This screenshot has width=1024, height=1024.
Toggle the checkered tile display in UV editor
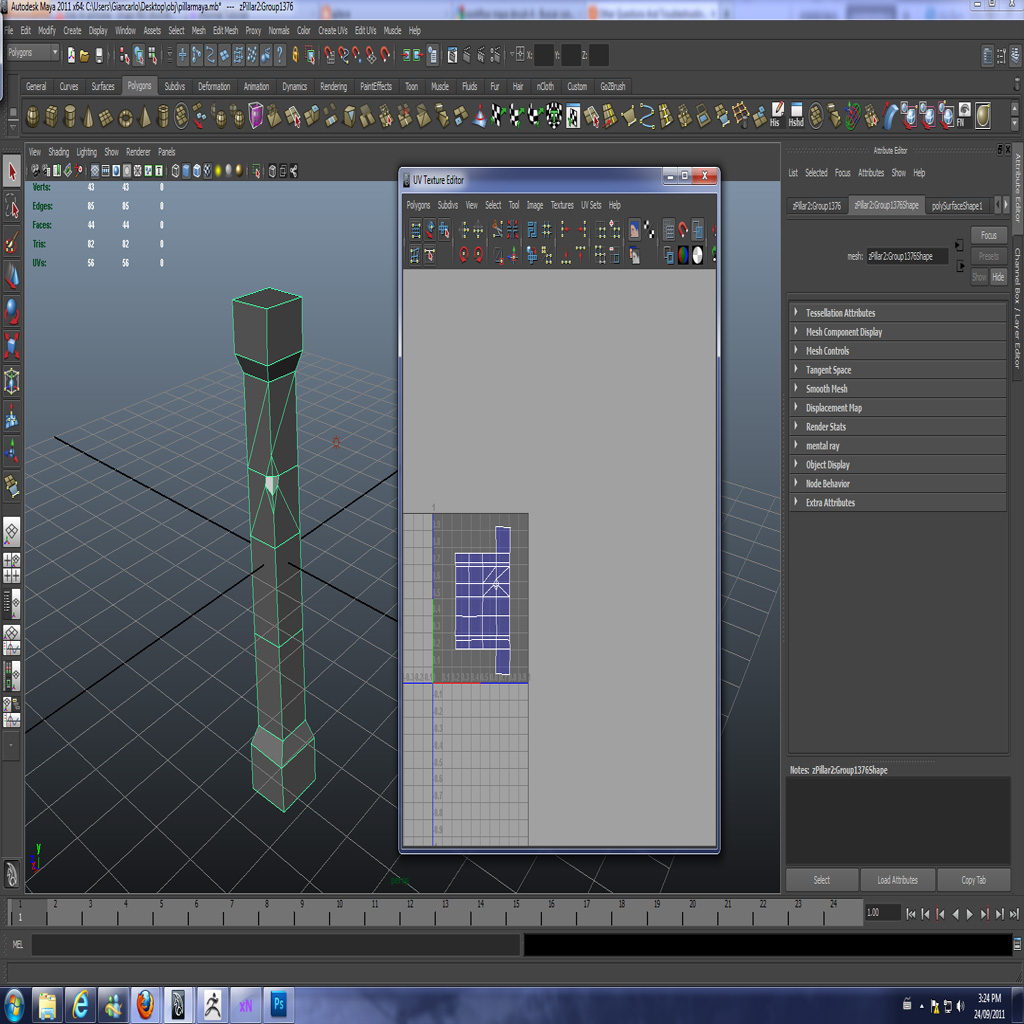click(649, 231)
